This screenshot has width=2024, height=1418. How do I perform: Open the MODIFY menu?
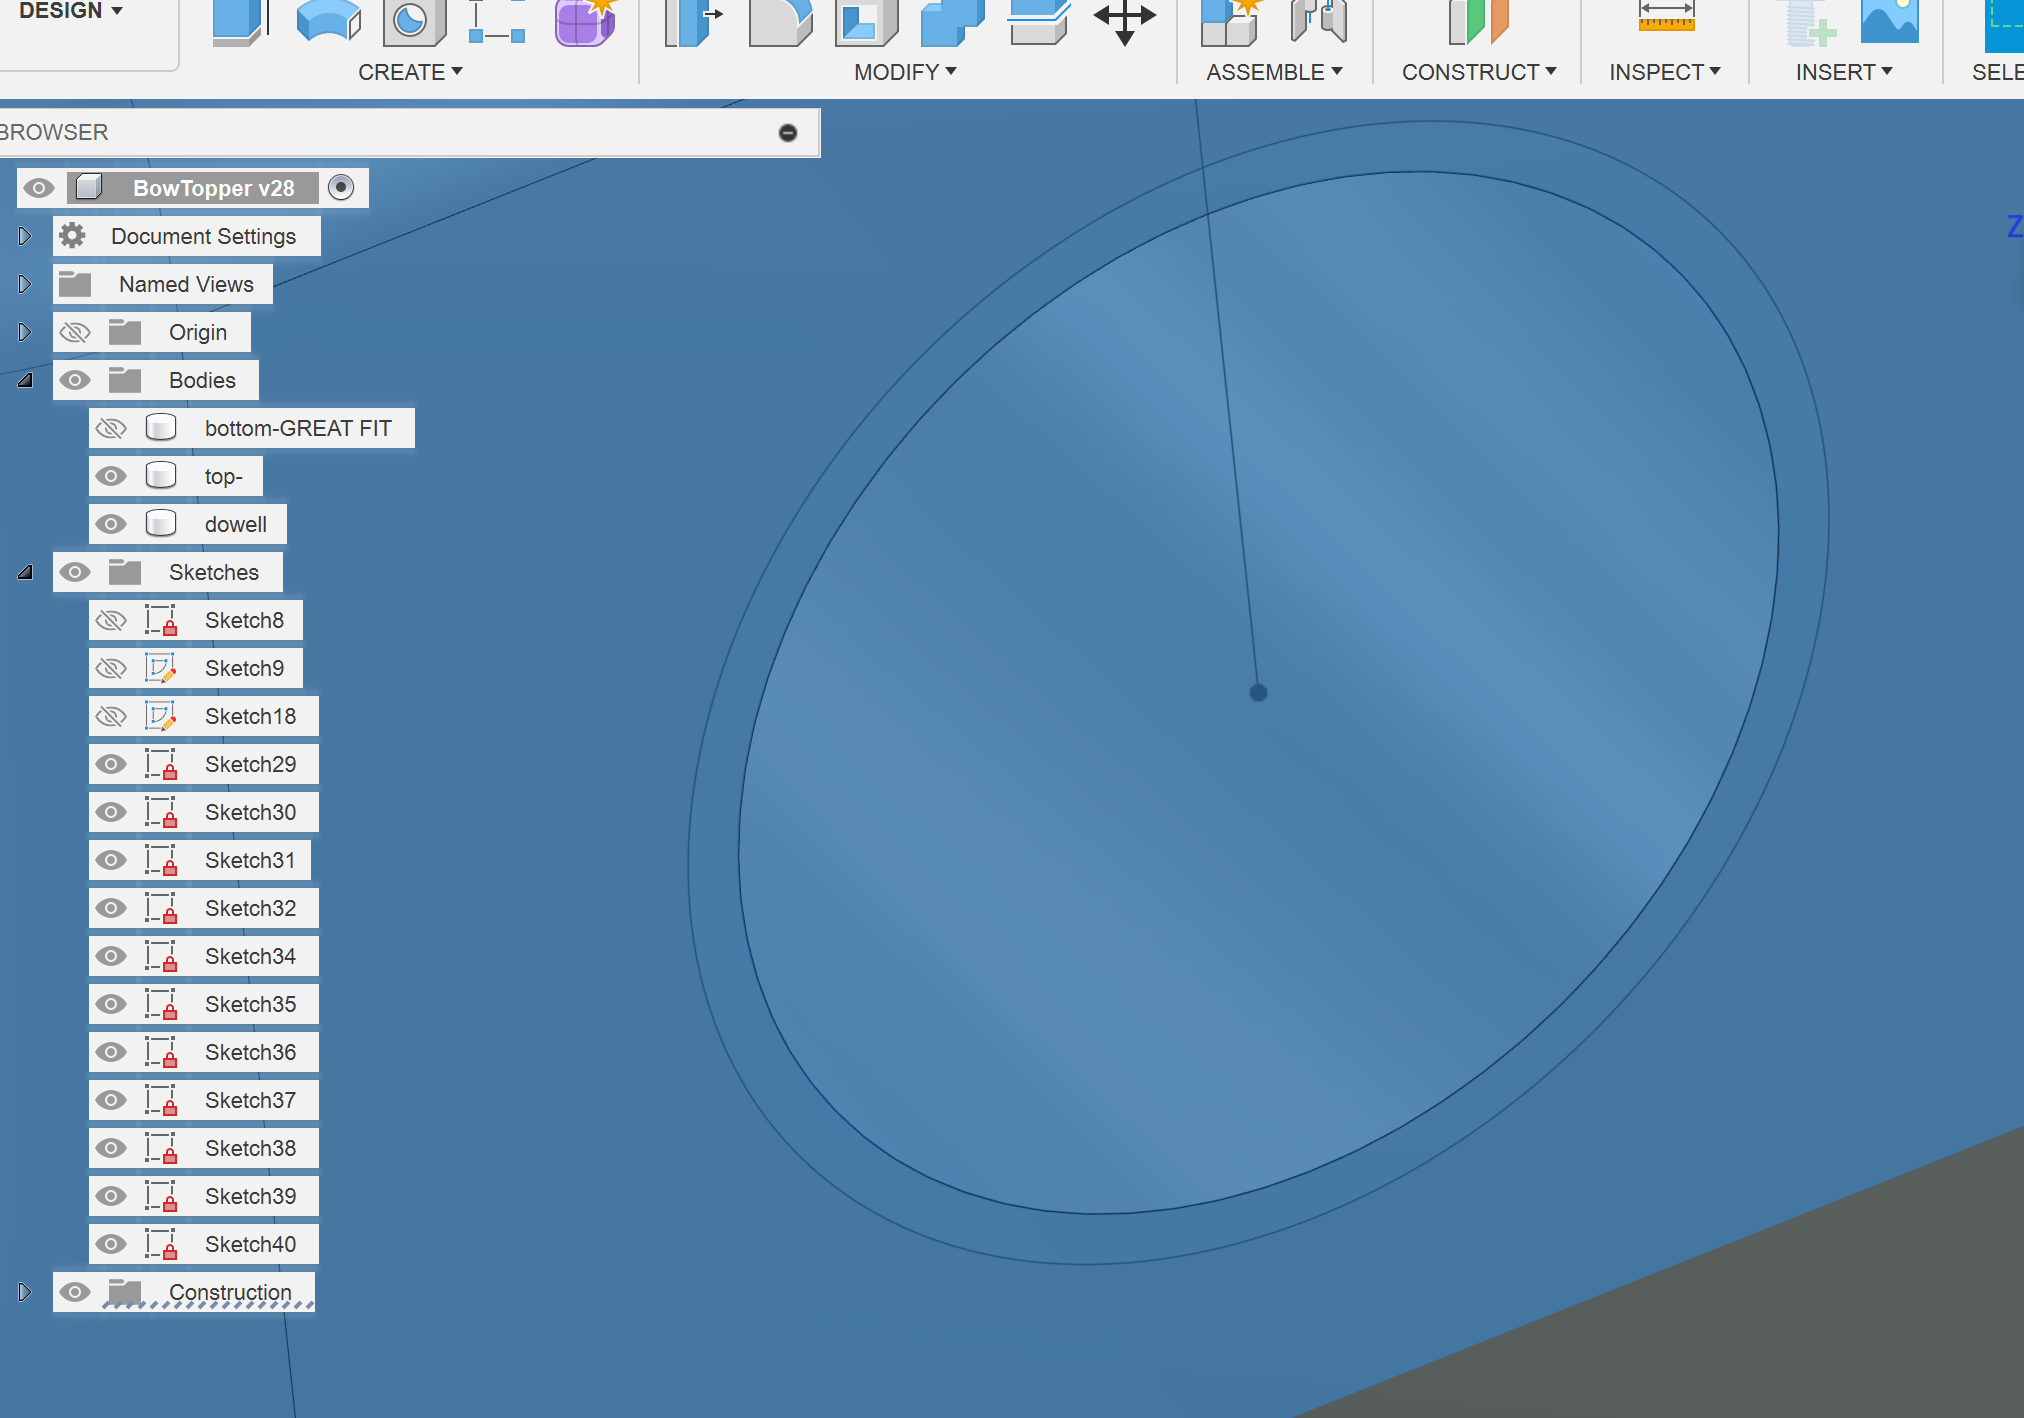tap(902, 71)
